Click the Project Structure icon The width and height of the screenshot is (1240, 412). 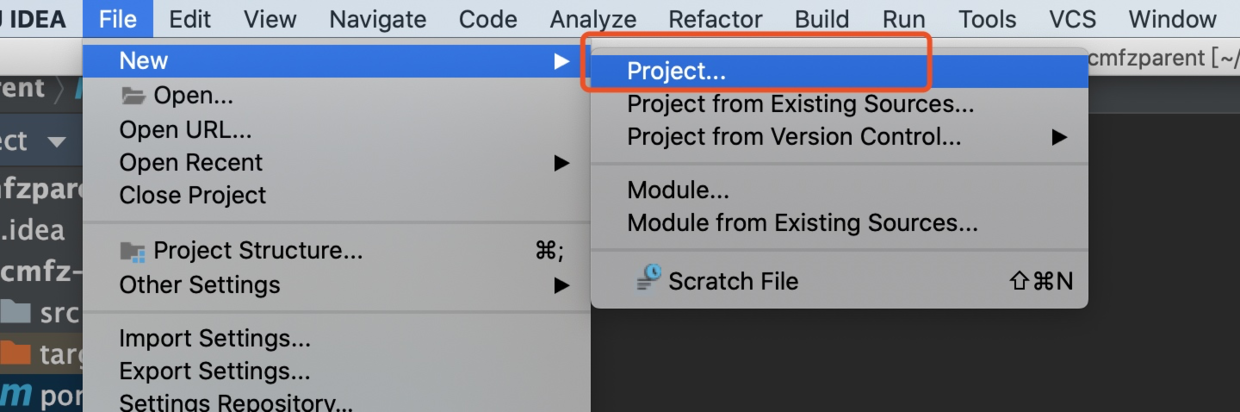(132, 251)
